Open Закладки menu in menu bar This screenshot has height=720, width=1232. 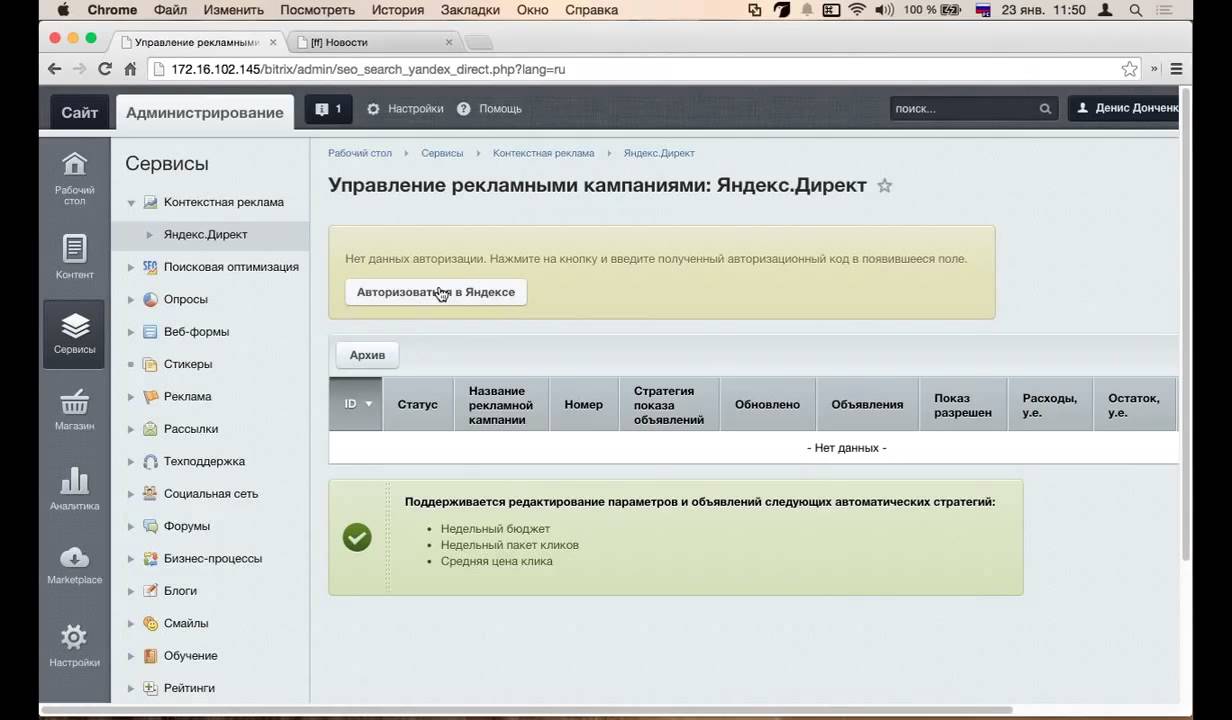coord(470,10)
